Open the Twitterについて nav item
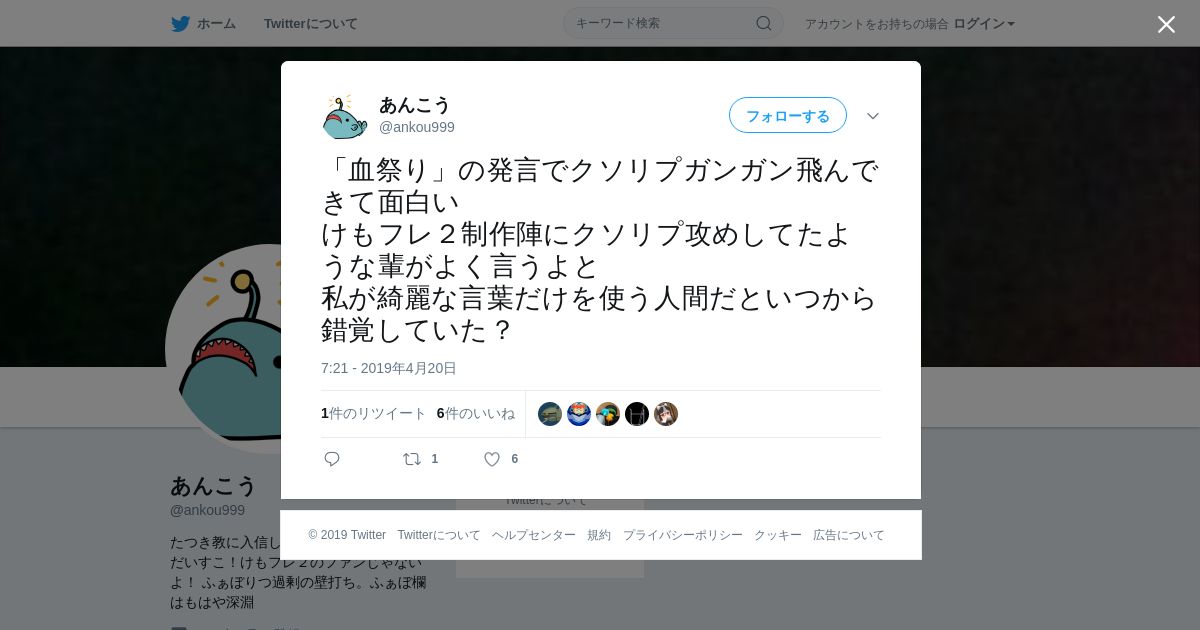This screenshot has height=630, width=1200. click(311, 23)
